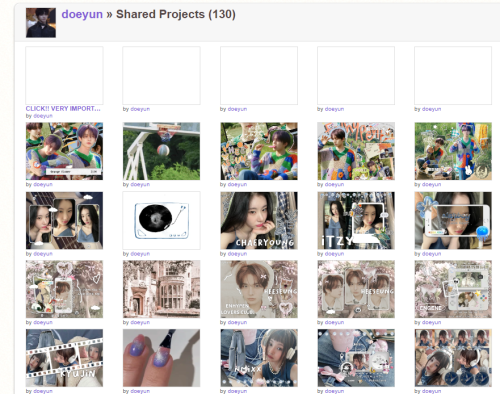Click doeyun link under pink heart collage
Screen dimensions: 500x394
pyautogui.click(x=43, y=322)
